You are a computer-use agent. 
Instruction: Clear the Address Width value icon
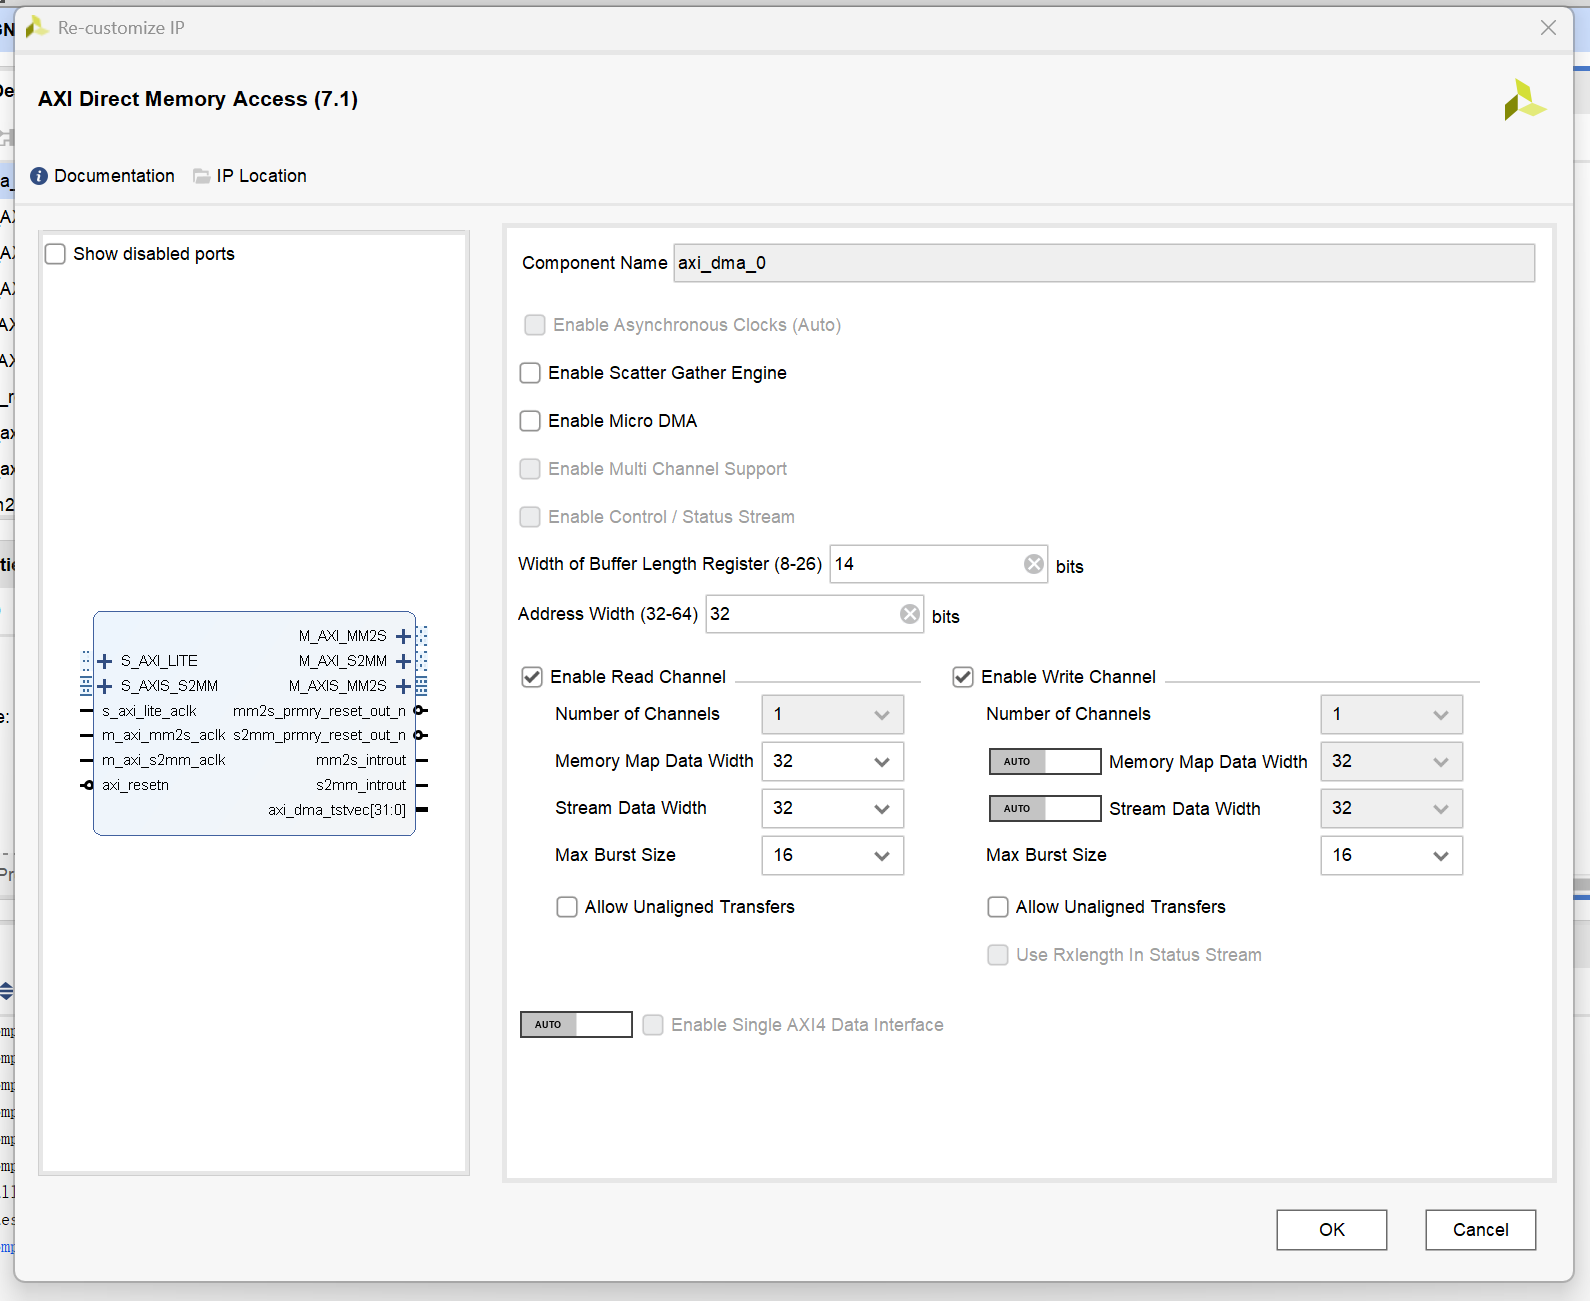[910, 614]
